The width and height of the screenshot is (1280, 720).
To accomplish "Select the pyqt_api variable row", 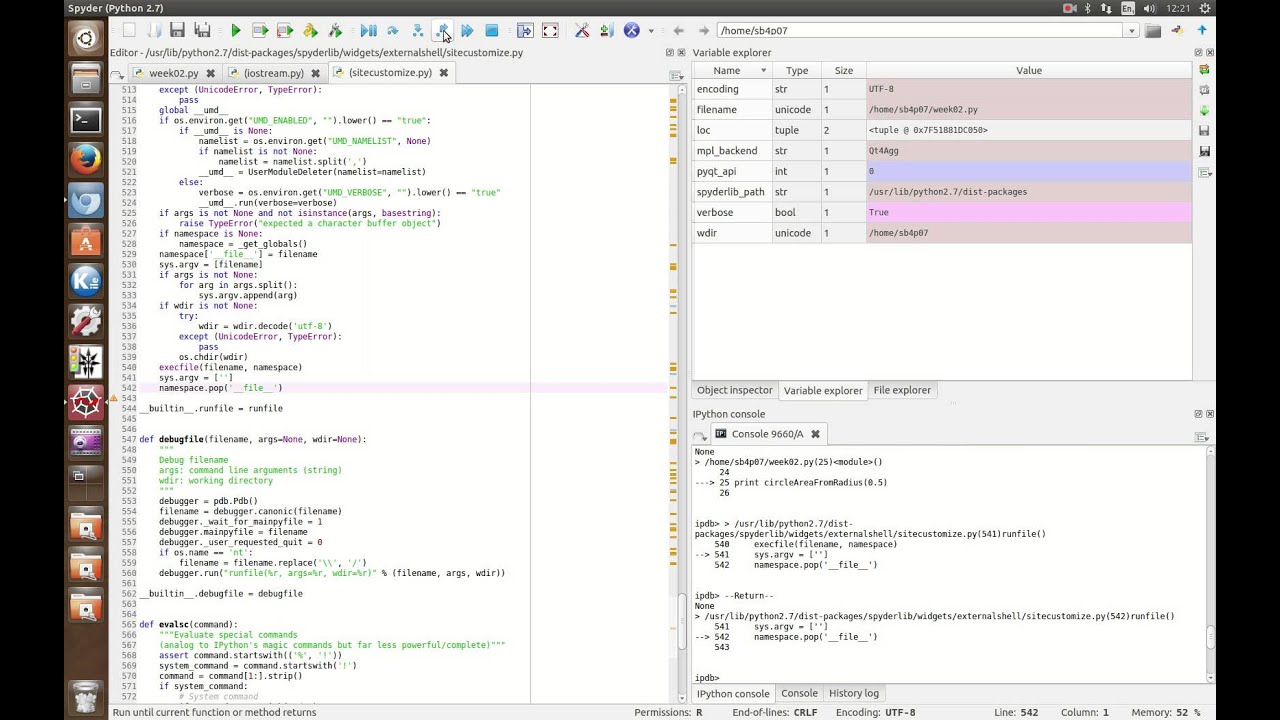I will click(x=942, y=171).
